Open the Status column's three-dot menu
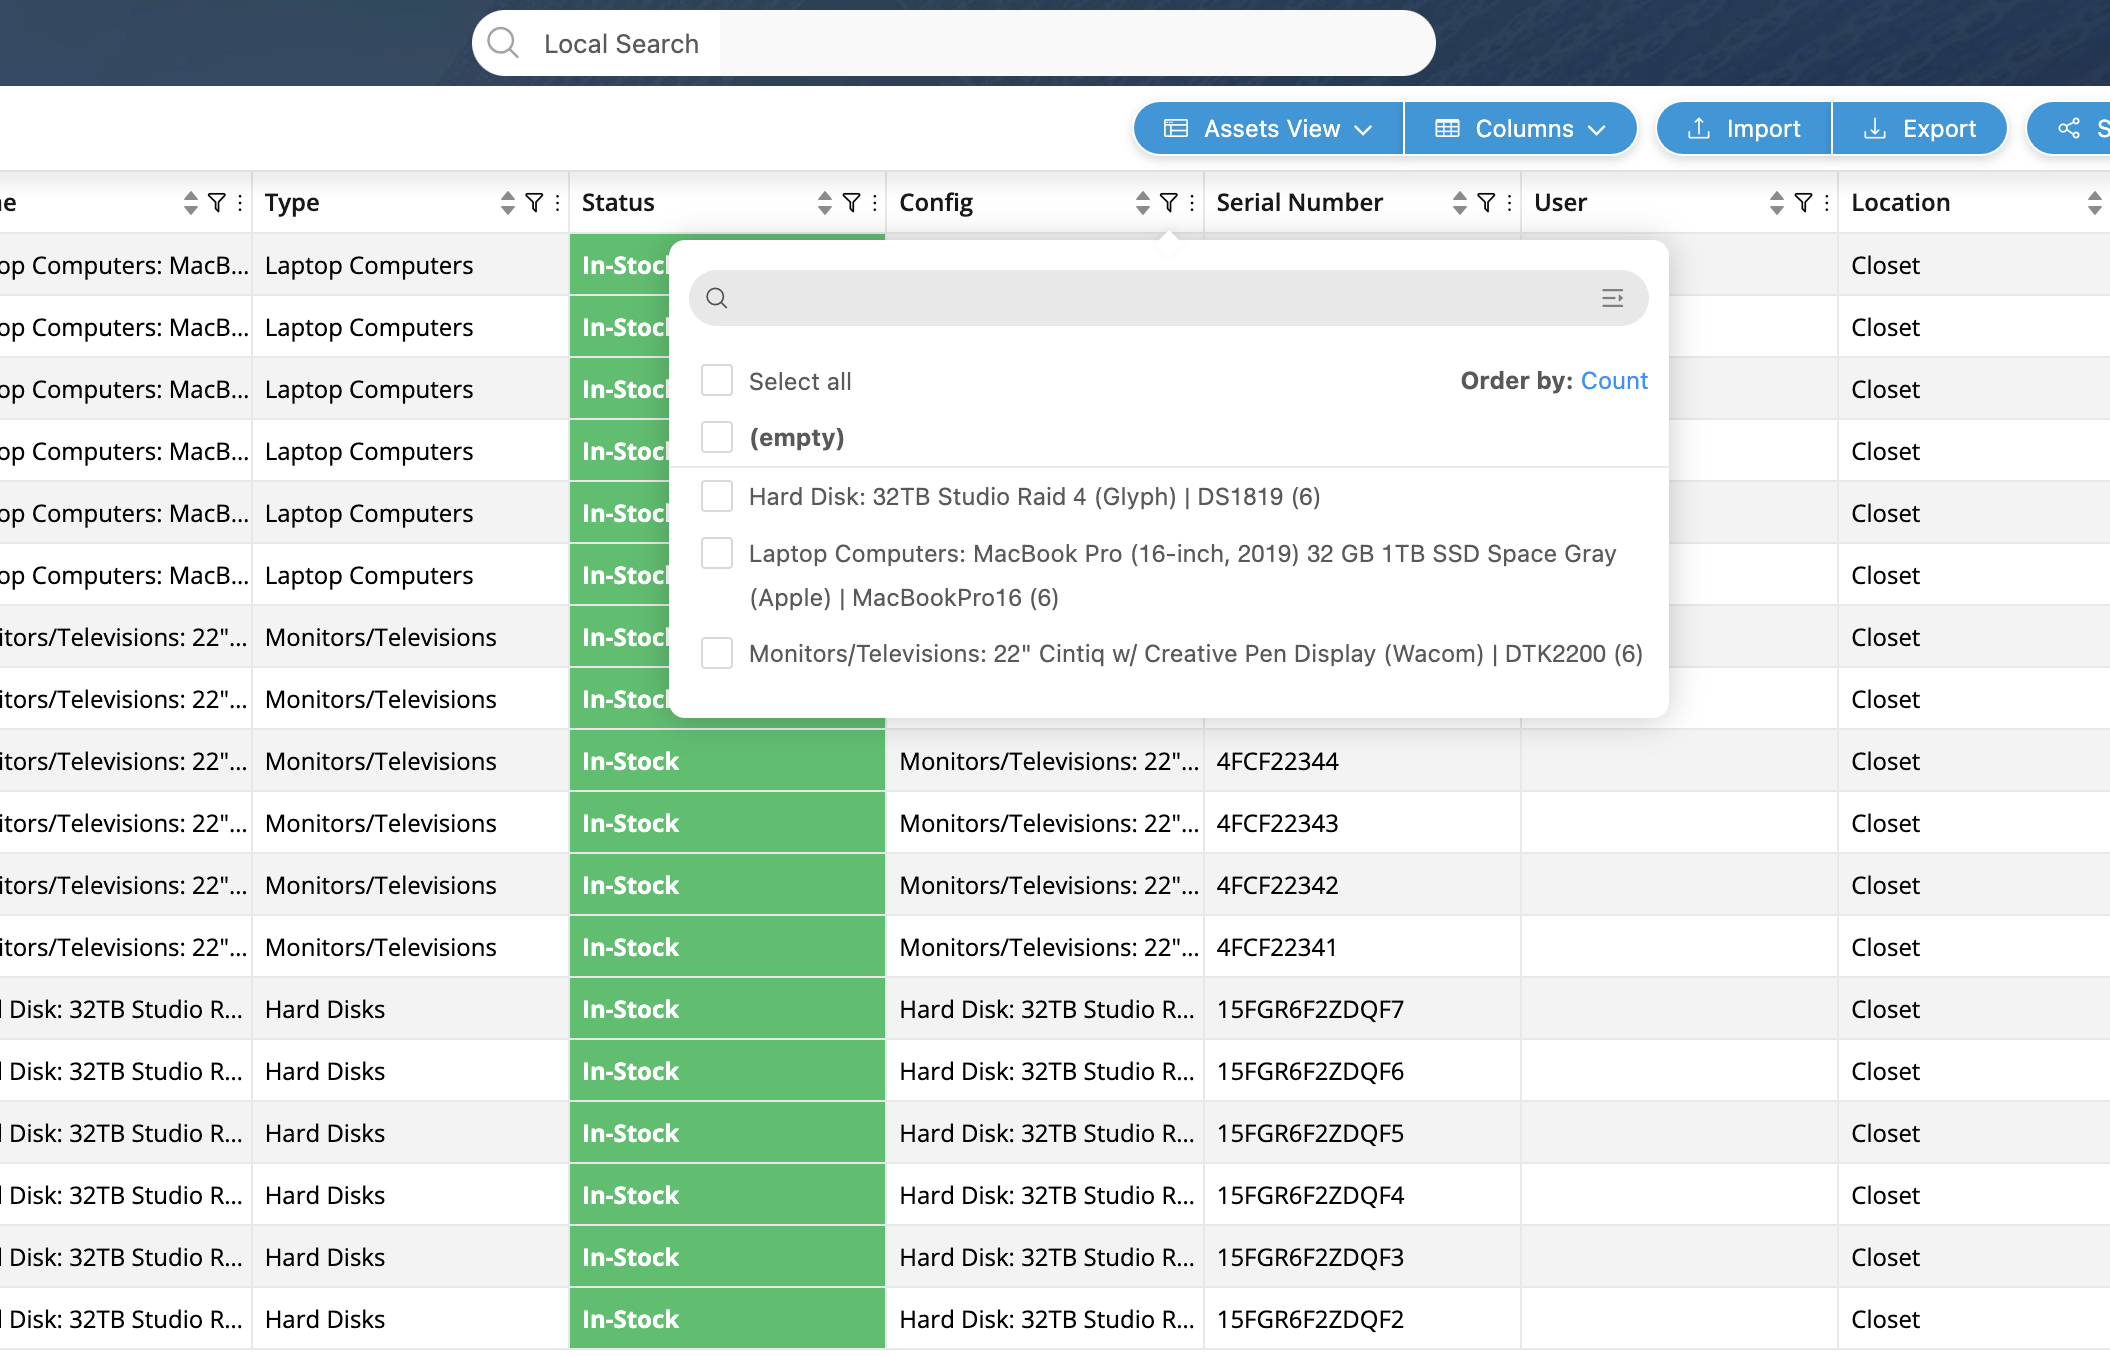Screen dimensions: 2110x1356 coord(874,202)
